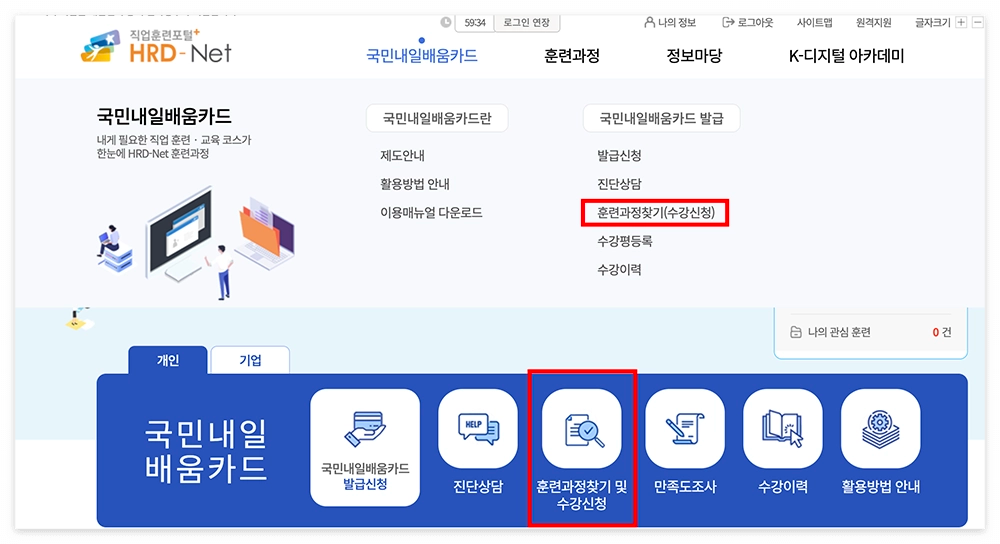Open 국민내일배움카드 main menu
Image resolution: width=1000 pixels, height=544 pixels.
tap(422, 55)
